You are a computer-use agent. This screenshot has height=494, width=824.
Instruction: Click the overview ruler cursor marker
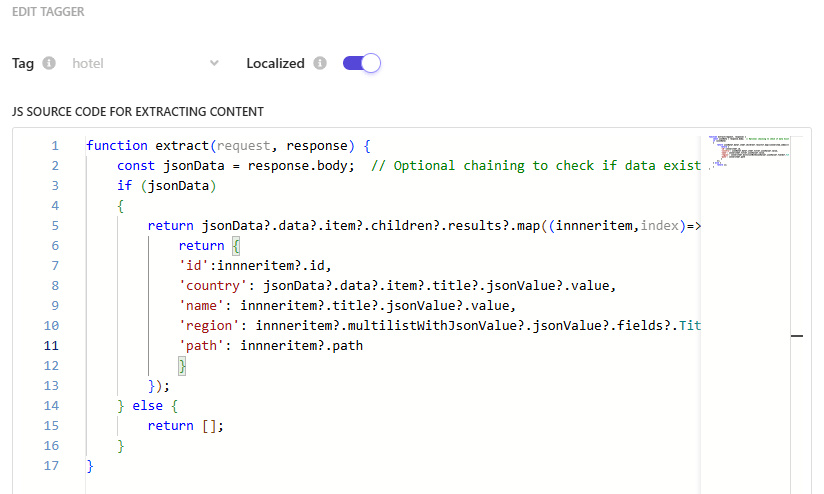click(797, 337)
